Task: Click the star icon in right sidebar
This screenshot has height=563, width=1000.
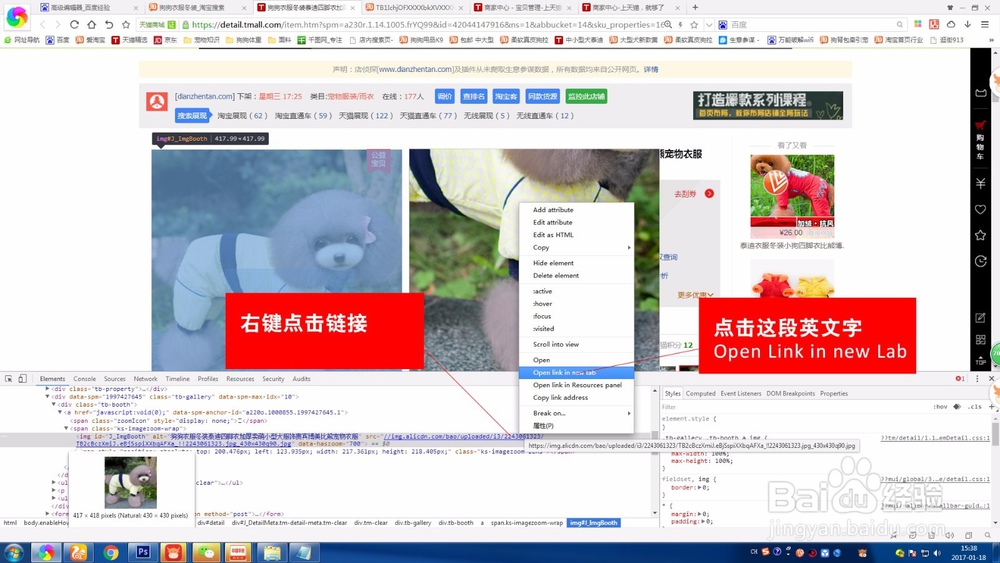Action: coord(980,235)
